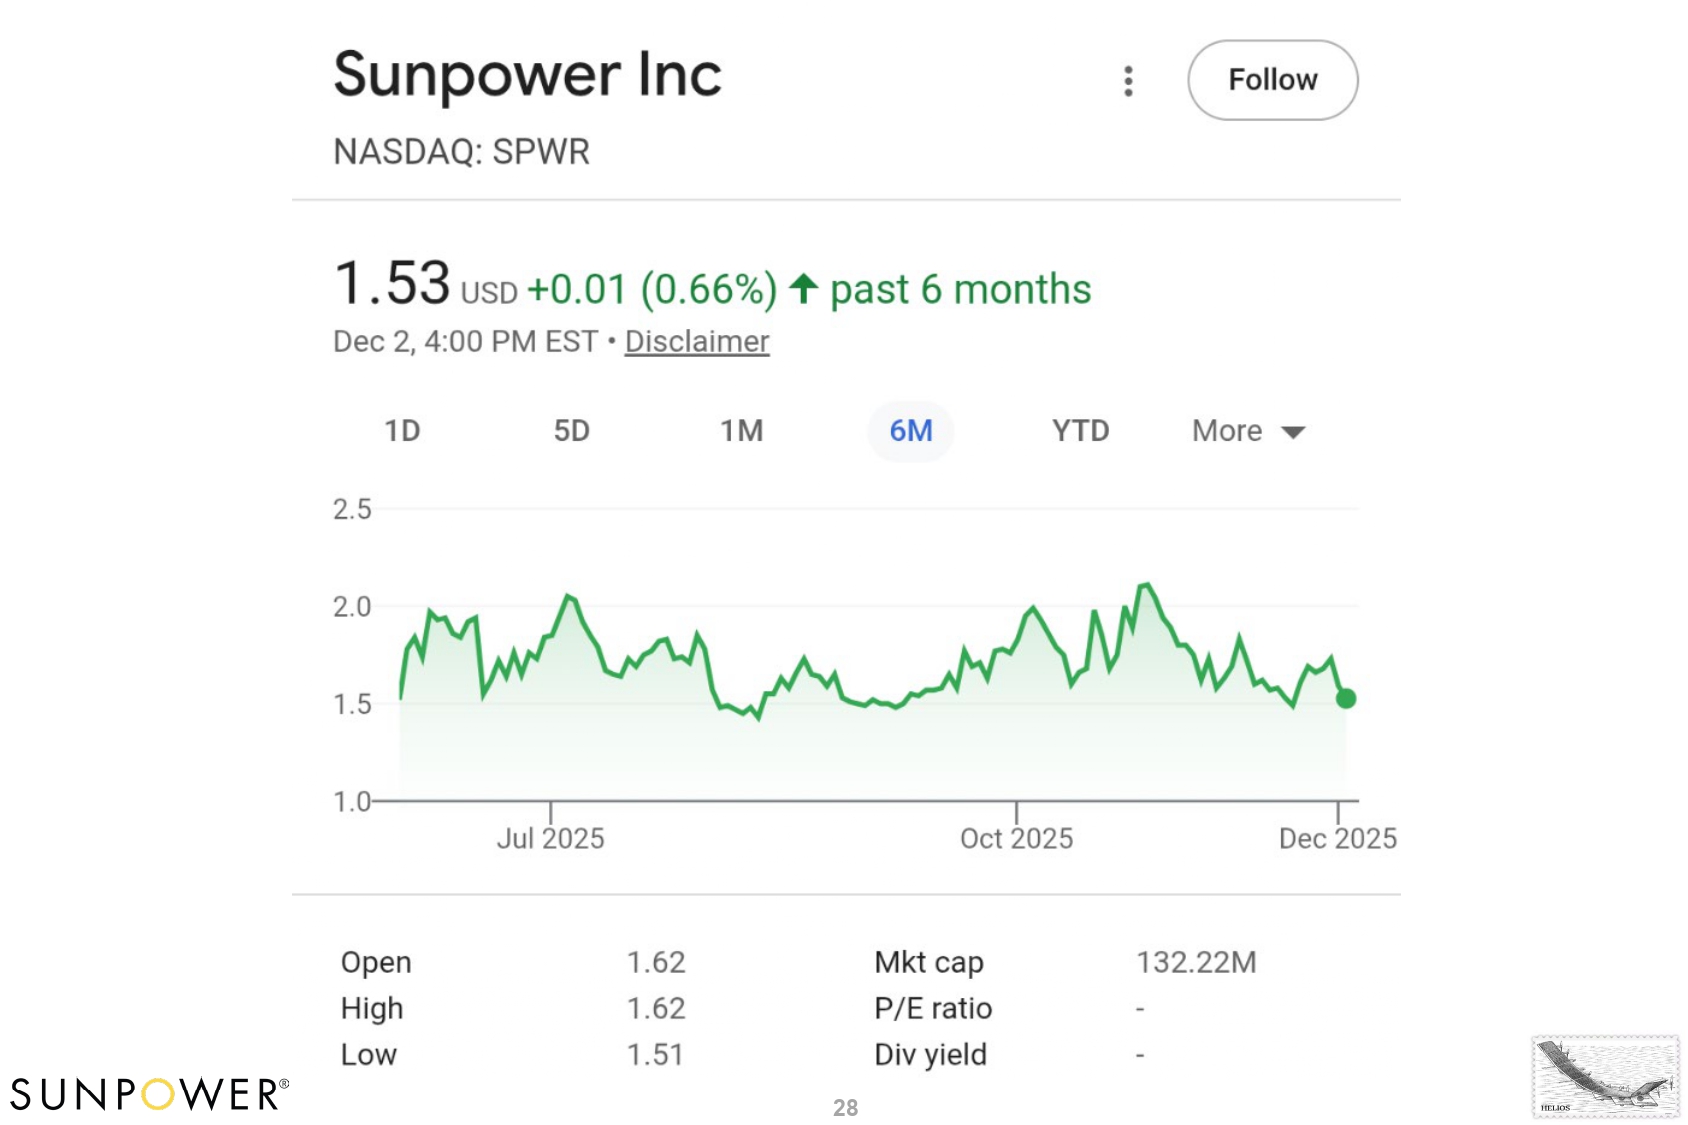
Task: Click the 1.53 USD stock price
Action: (x=392, y=284)
